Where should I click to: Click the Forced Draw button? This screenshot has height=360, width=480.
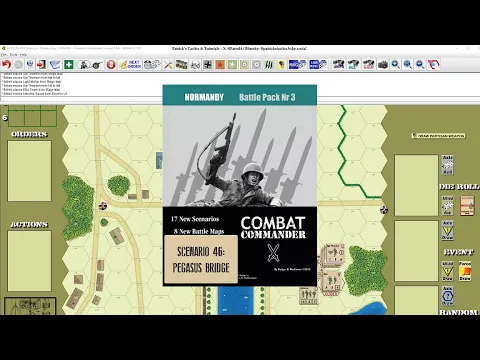point(465,271)
